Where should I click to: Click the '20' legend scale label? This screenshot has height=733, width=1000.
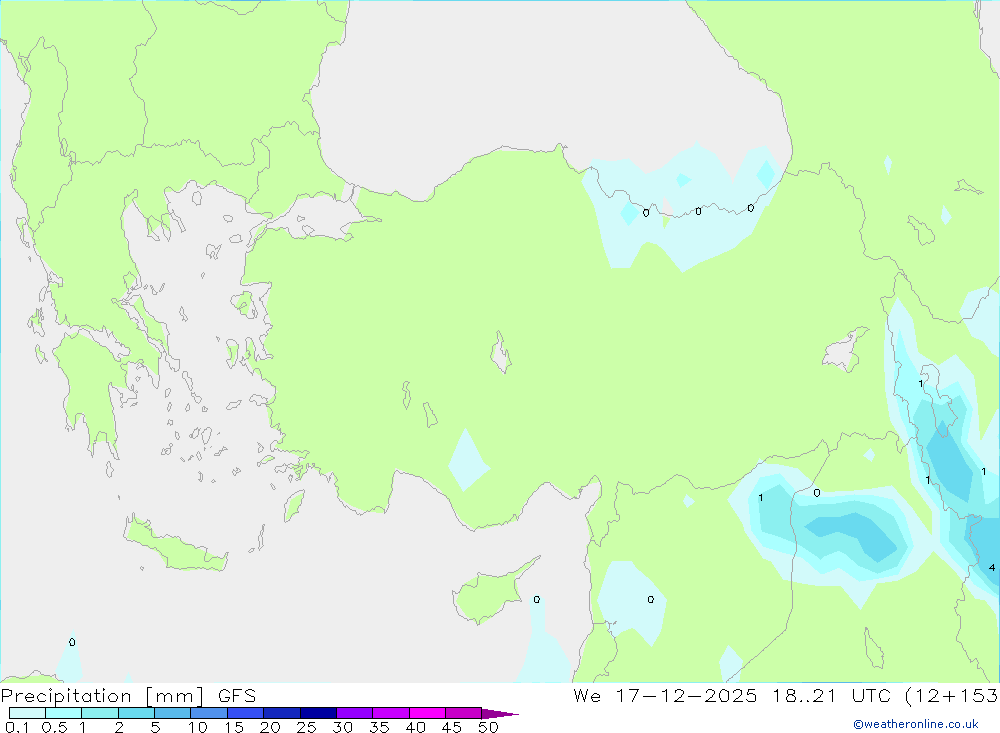(270, 727)
